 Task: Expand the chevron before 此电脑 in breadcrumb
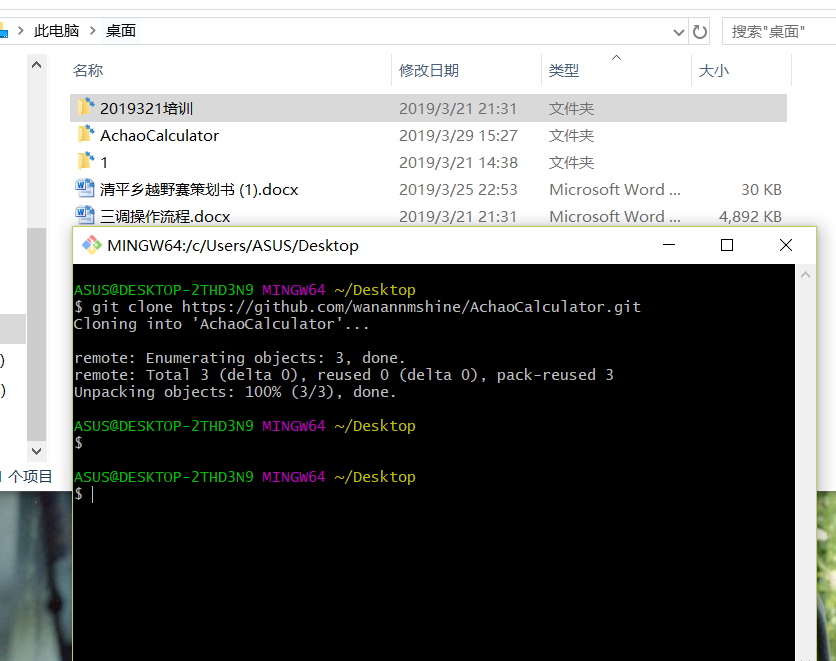pos(21,30)
